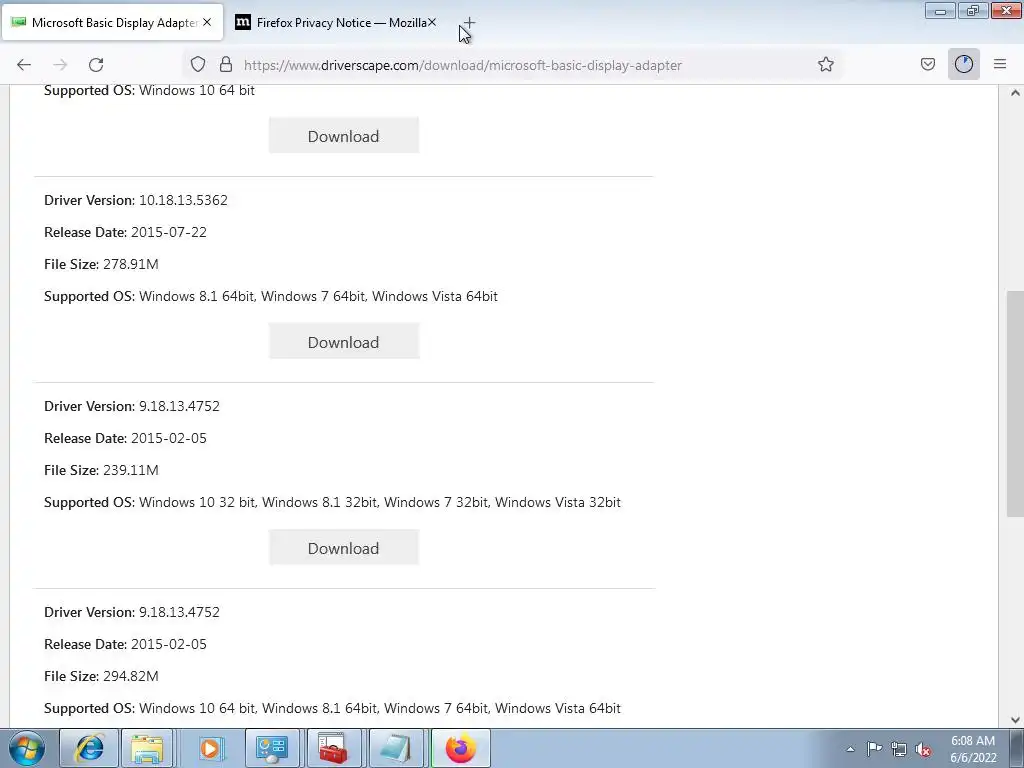The image size is (1024, 768).
Task: Switch to Microsoft Basic Display Adapter tab
Action: (112, 23)
